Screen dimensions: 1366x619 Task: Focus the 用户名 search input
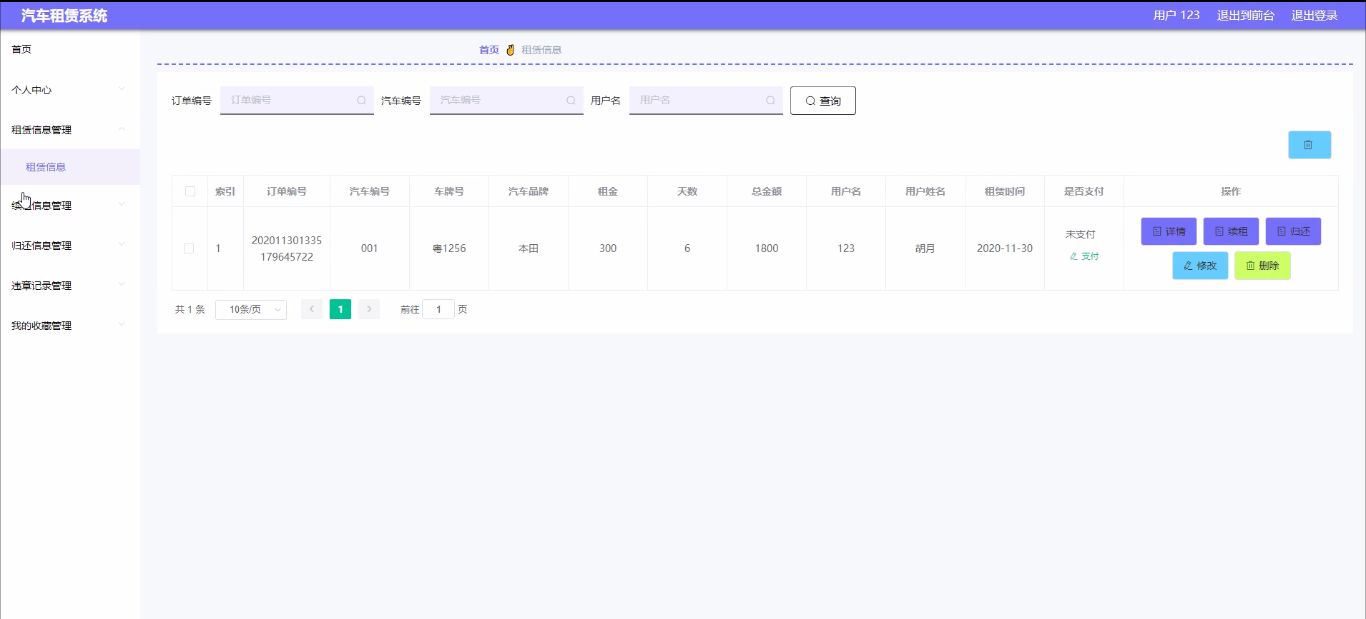[705, 100]
